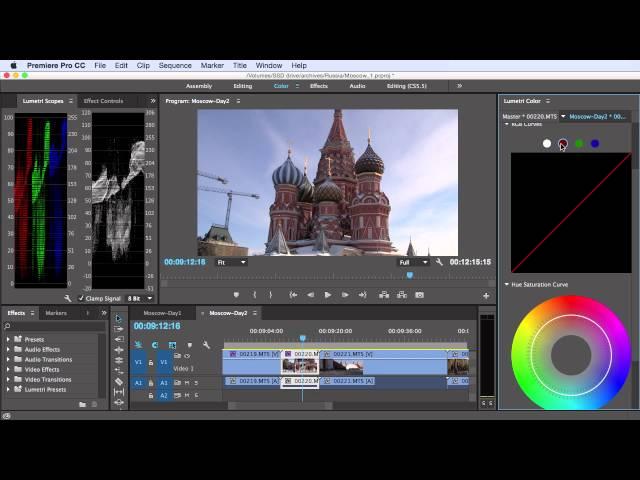640x480 pixels.
Task: Select the 00221.MTS [V] video clip
Action: tap(383, 362)
